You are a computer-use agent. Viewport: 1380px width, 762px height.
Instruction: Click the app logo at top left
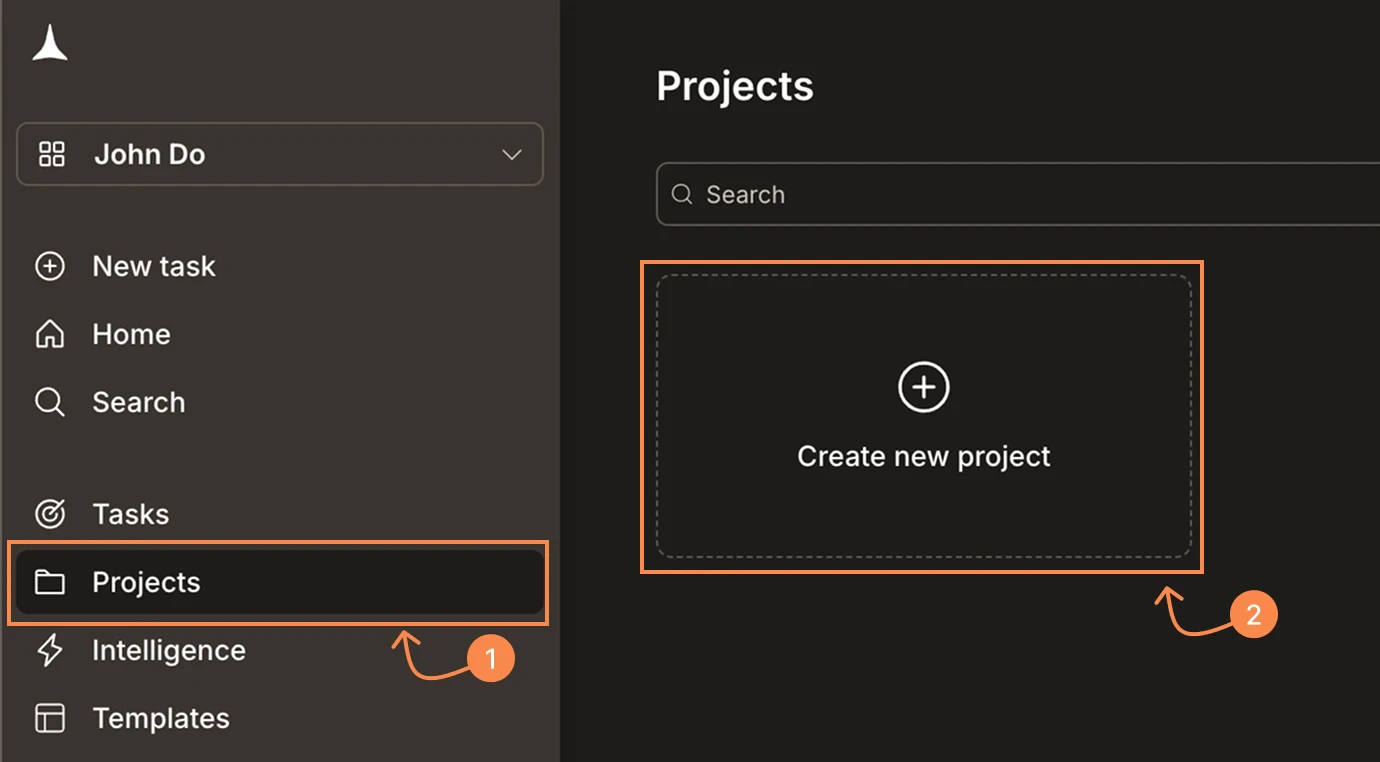point(49,44)
